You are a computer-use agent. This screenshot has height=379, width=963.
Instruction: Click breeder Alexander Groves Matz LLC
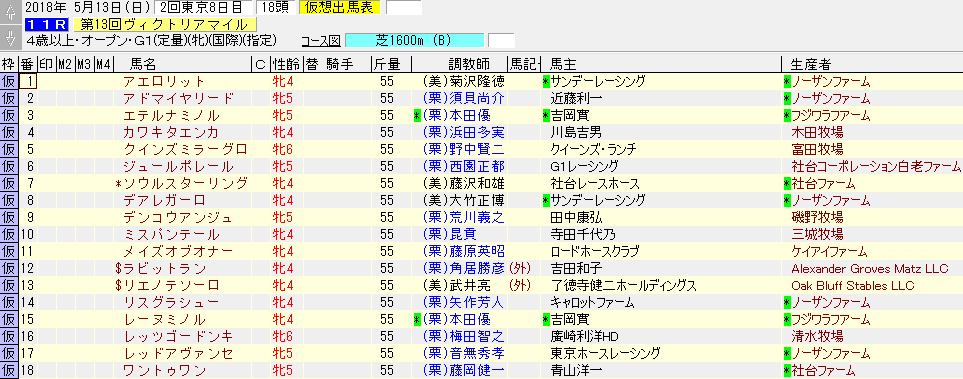870,268
